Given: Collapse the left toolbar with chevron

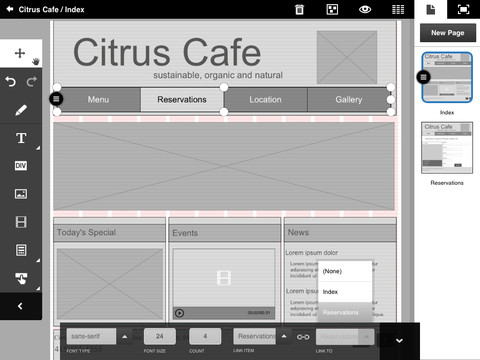Looking at the screenshot, I should [20, 306].
